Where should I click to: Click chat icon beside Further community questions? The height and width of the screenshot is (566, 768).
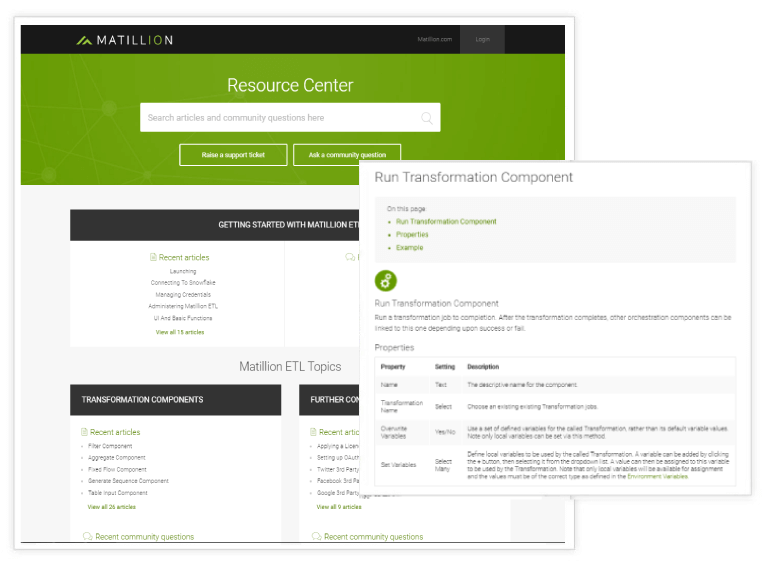tap(316, 537)
